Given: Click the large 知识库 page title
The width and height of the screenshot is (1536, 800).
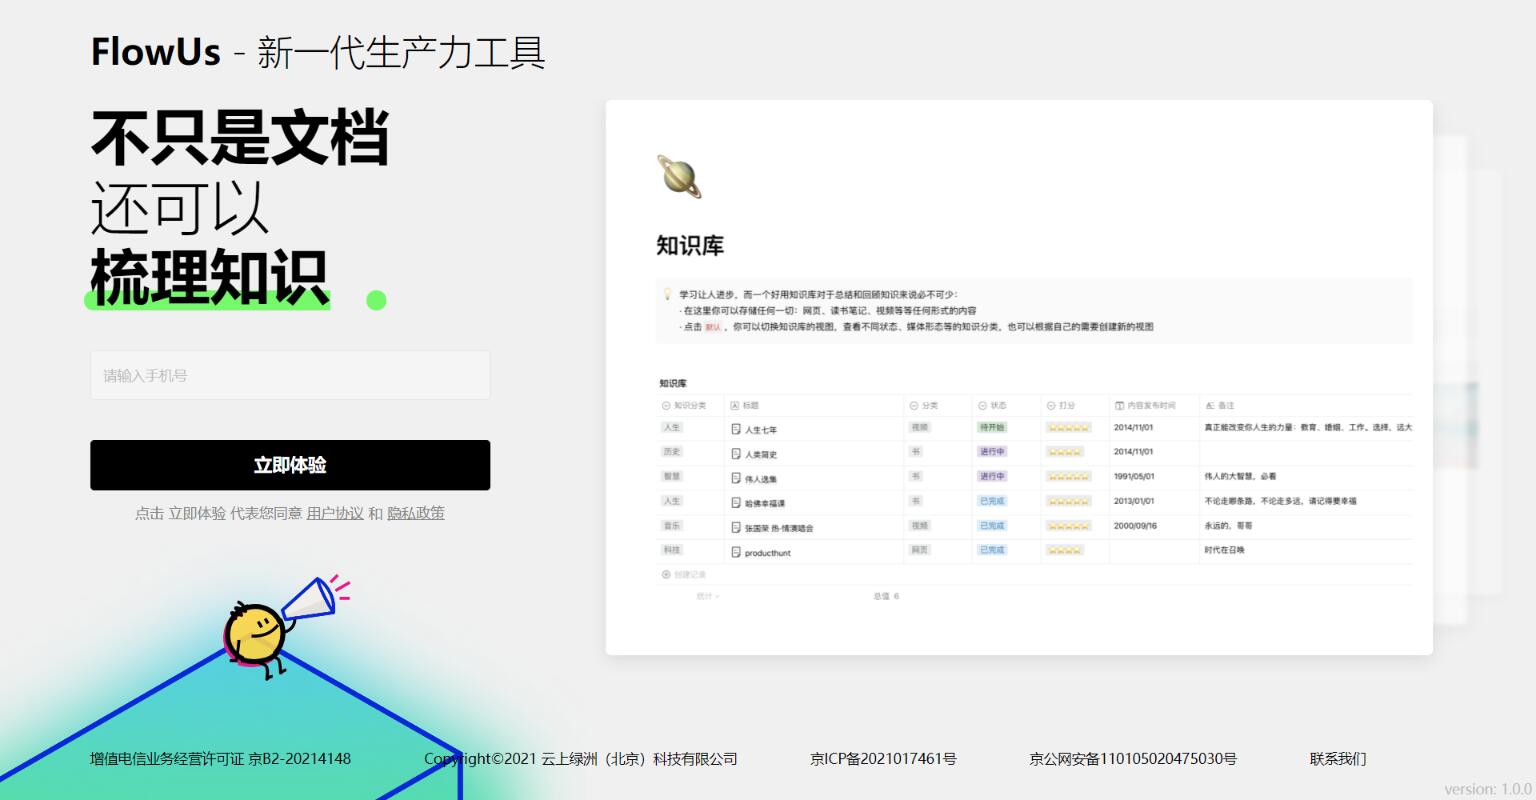Looking at the screenshot, I should (690, 246).
